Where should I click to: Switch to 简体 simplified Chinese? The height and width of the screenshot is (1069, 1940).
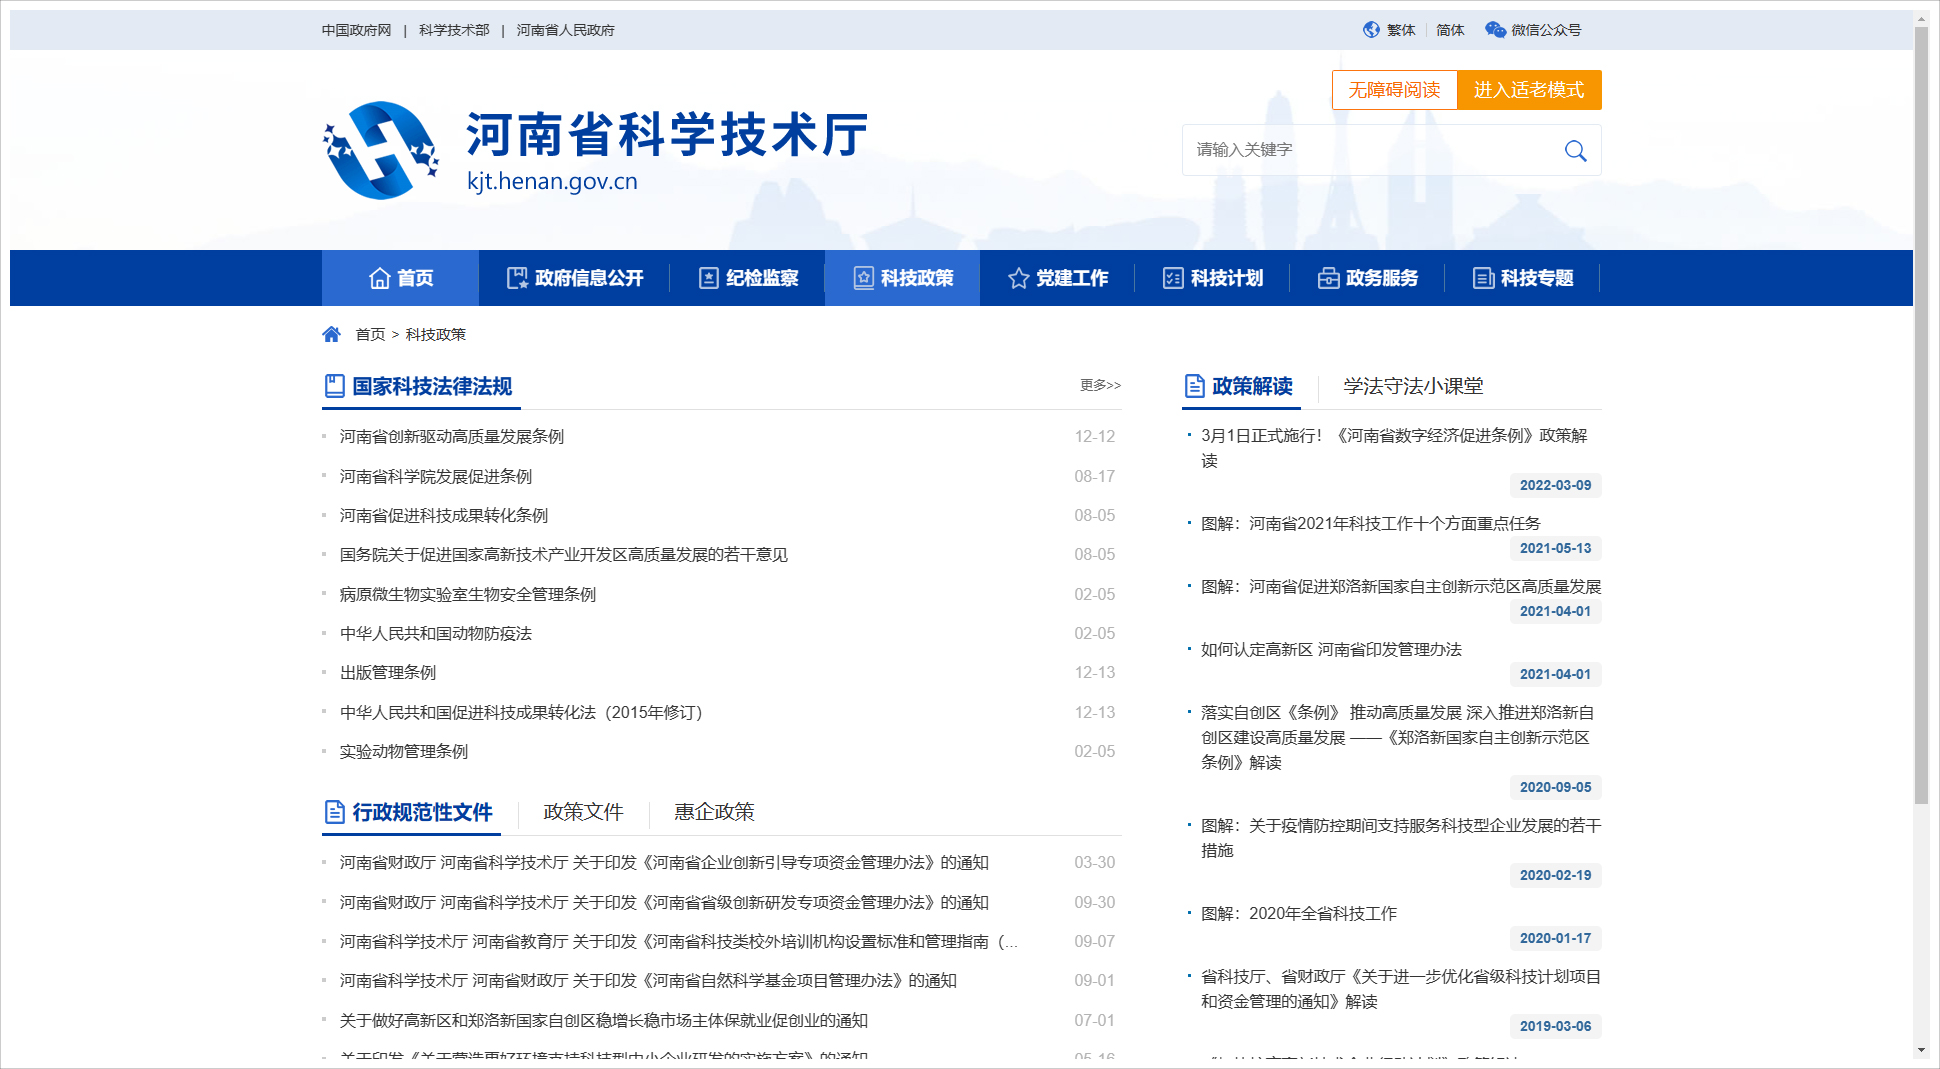1450,30
